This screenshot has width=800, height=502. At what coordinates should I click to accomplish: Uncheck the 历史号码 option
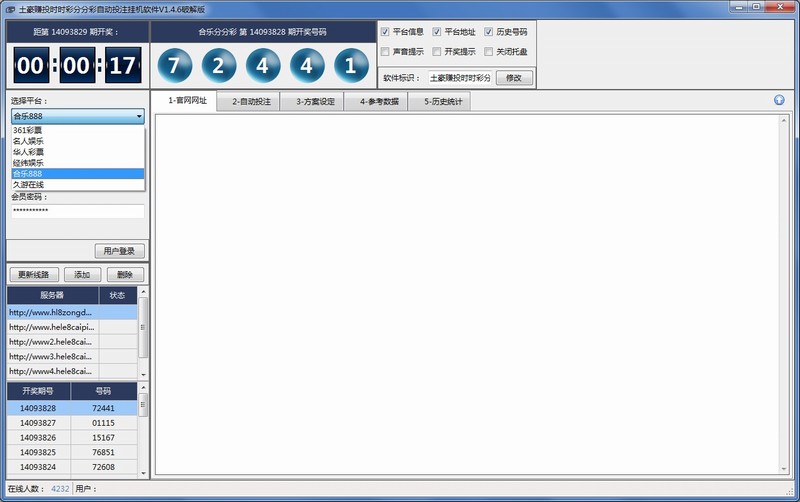488,32
